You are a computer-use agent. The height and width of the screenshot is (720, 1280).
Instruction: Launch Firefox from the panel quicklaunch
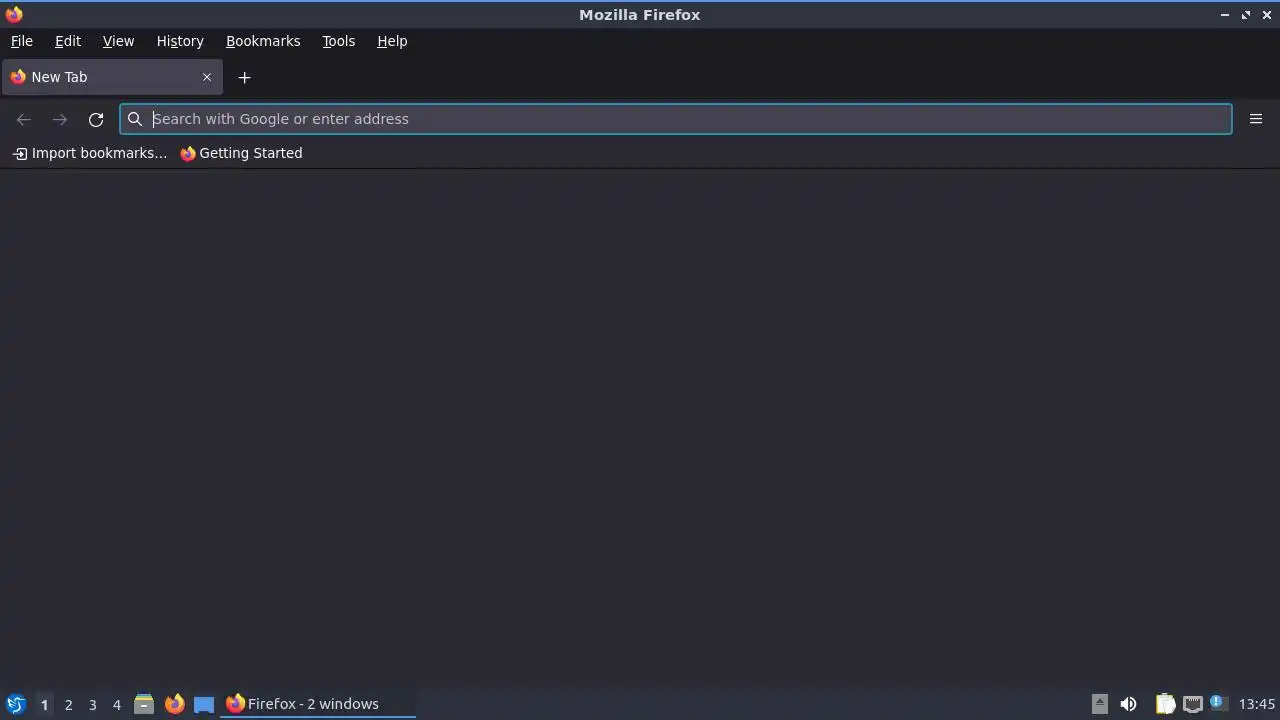(174, 704)
